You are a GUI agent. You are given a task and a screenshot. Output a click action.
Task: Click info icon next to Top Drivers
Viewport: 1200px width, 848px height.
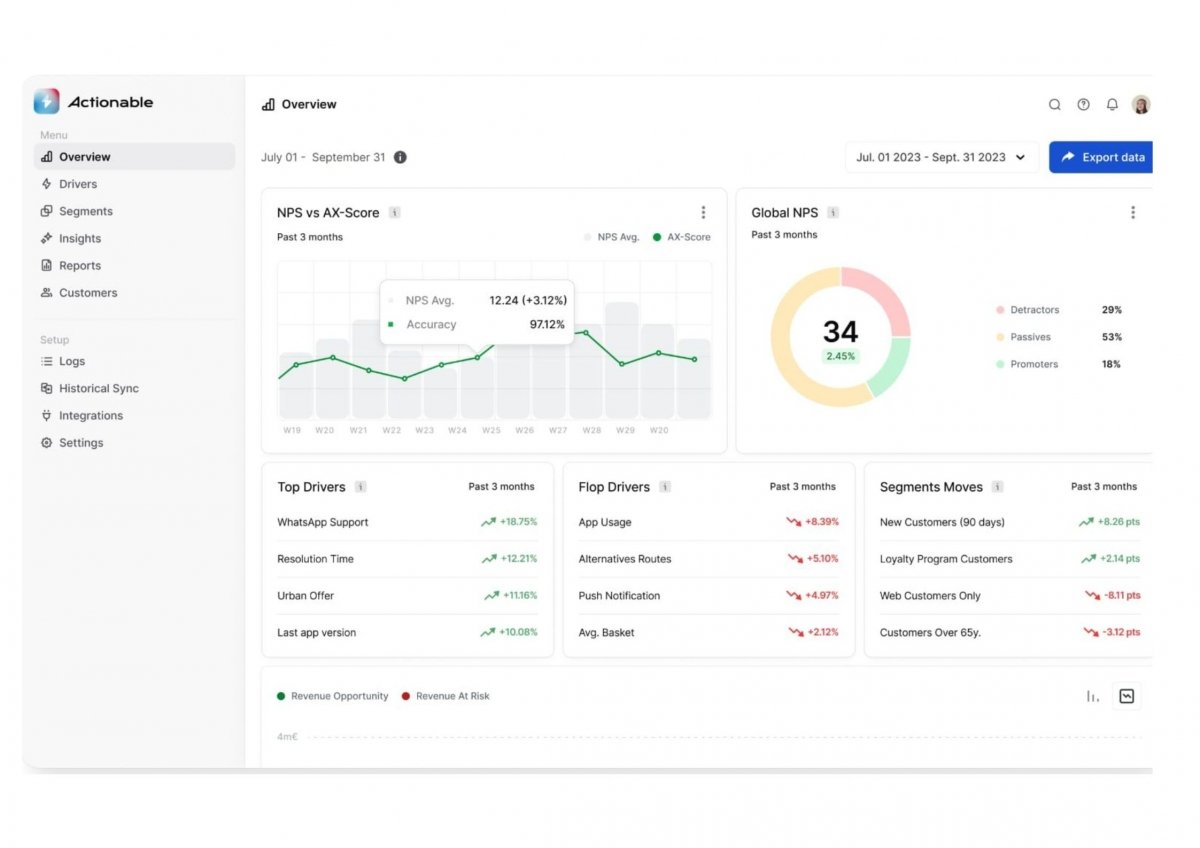point(361,487)
